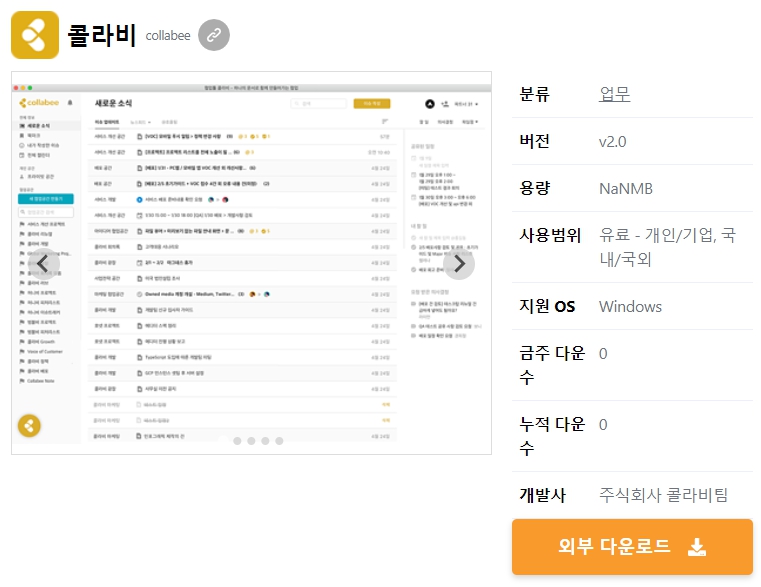The image size is (761, 587).
Task: Click the 콜라비 app title
Action: pos(101,35)
